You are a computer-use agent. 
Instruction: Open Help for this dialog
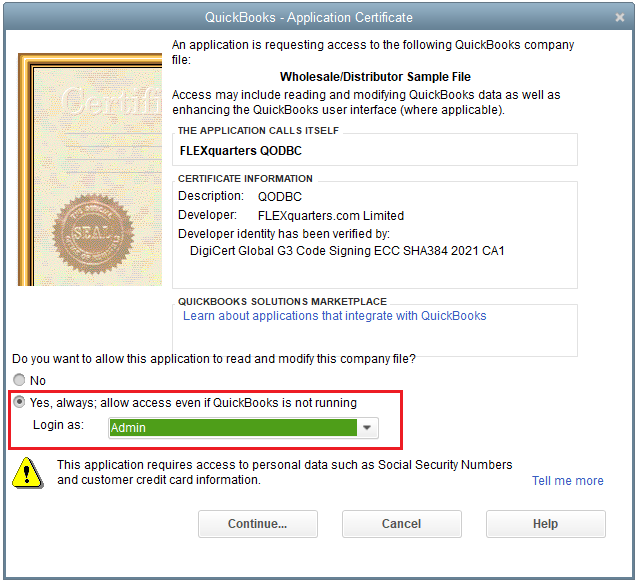(545, 524)
